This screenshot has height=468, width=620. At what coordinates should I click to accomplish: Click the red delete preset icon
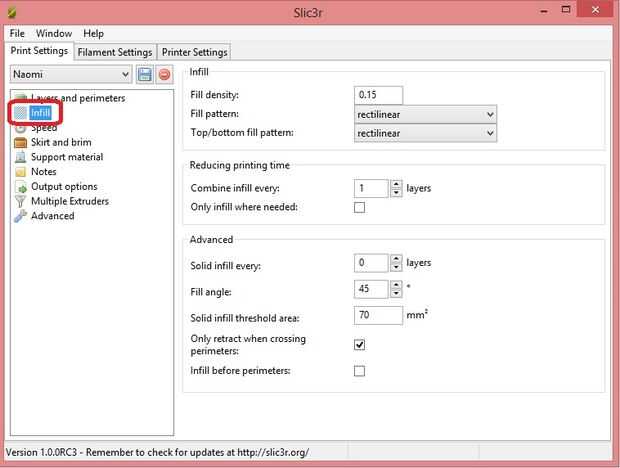(164, 74)
